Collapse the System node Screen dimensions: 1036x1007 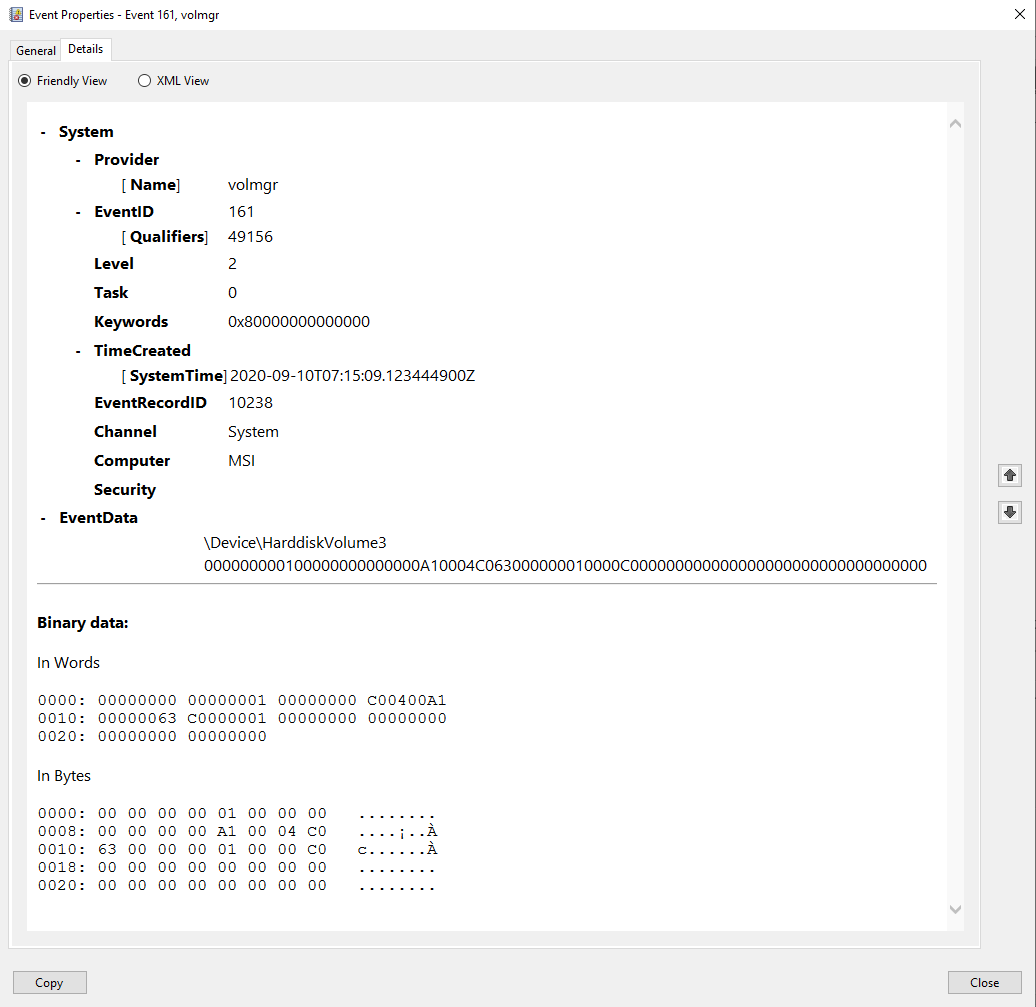[43, 132]
